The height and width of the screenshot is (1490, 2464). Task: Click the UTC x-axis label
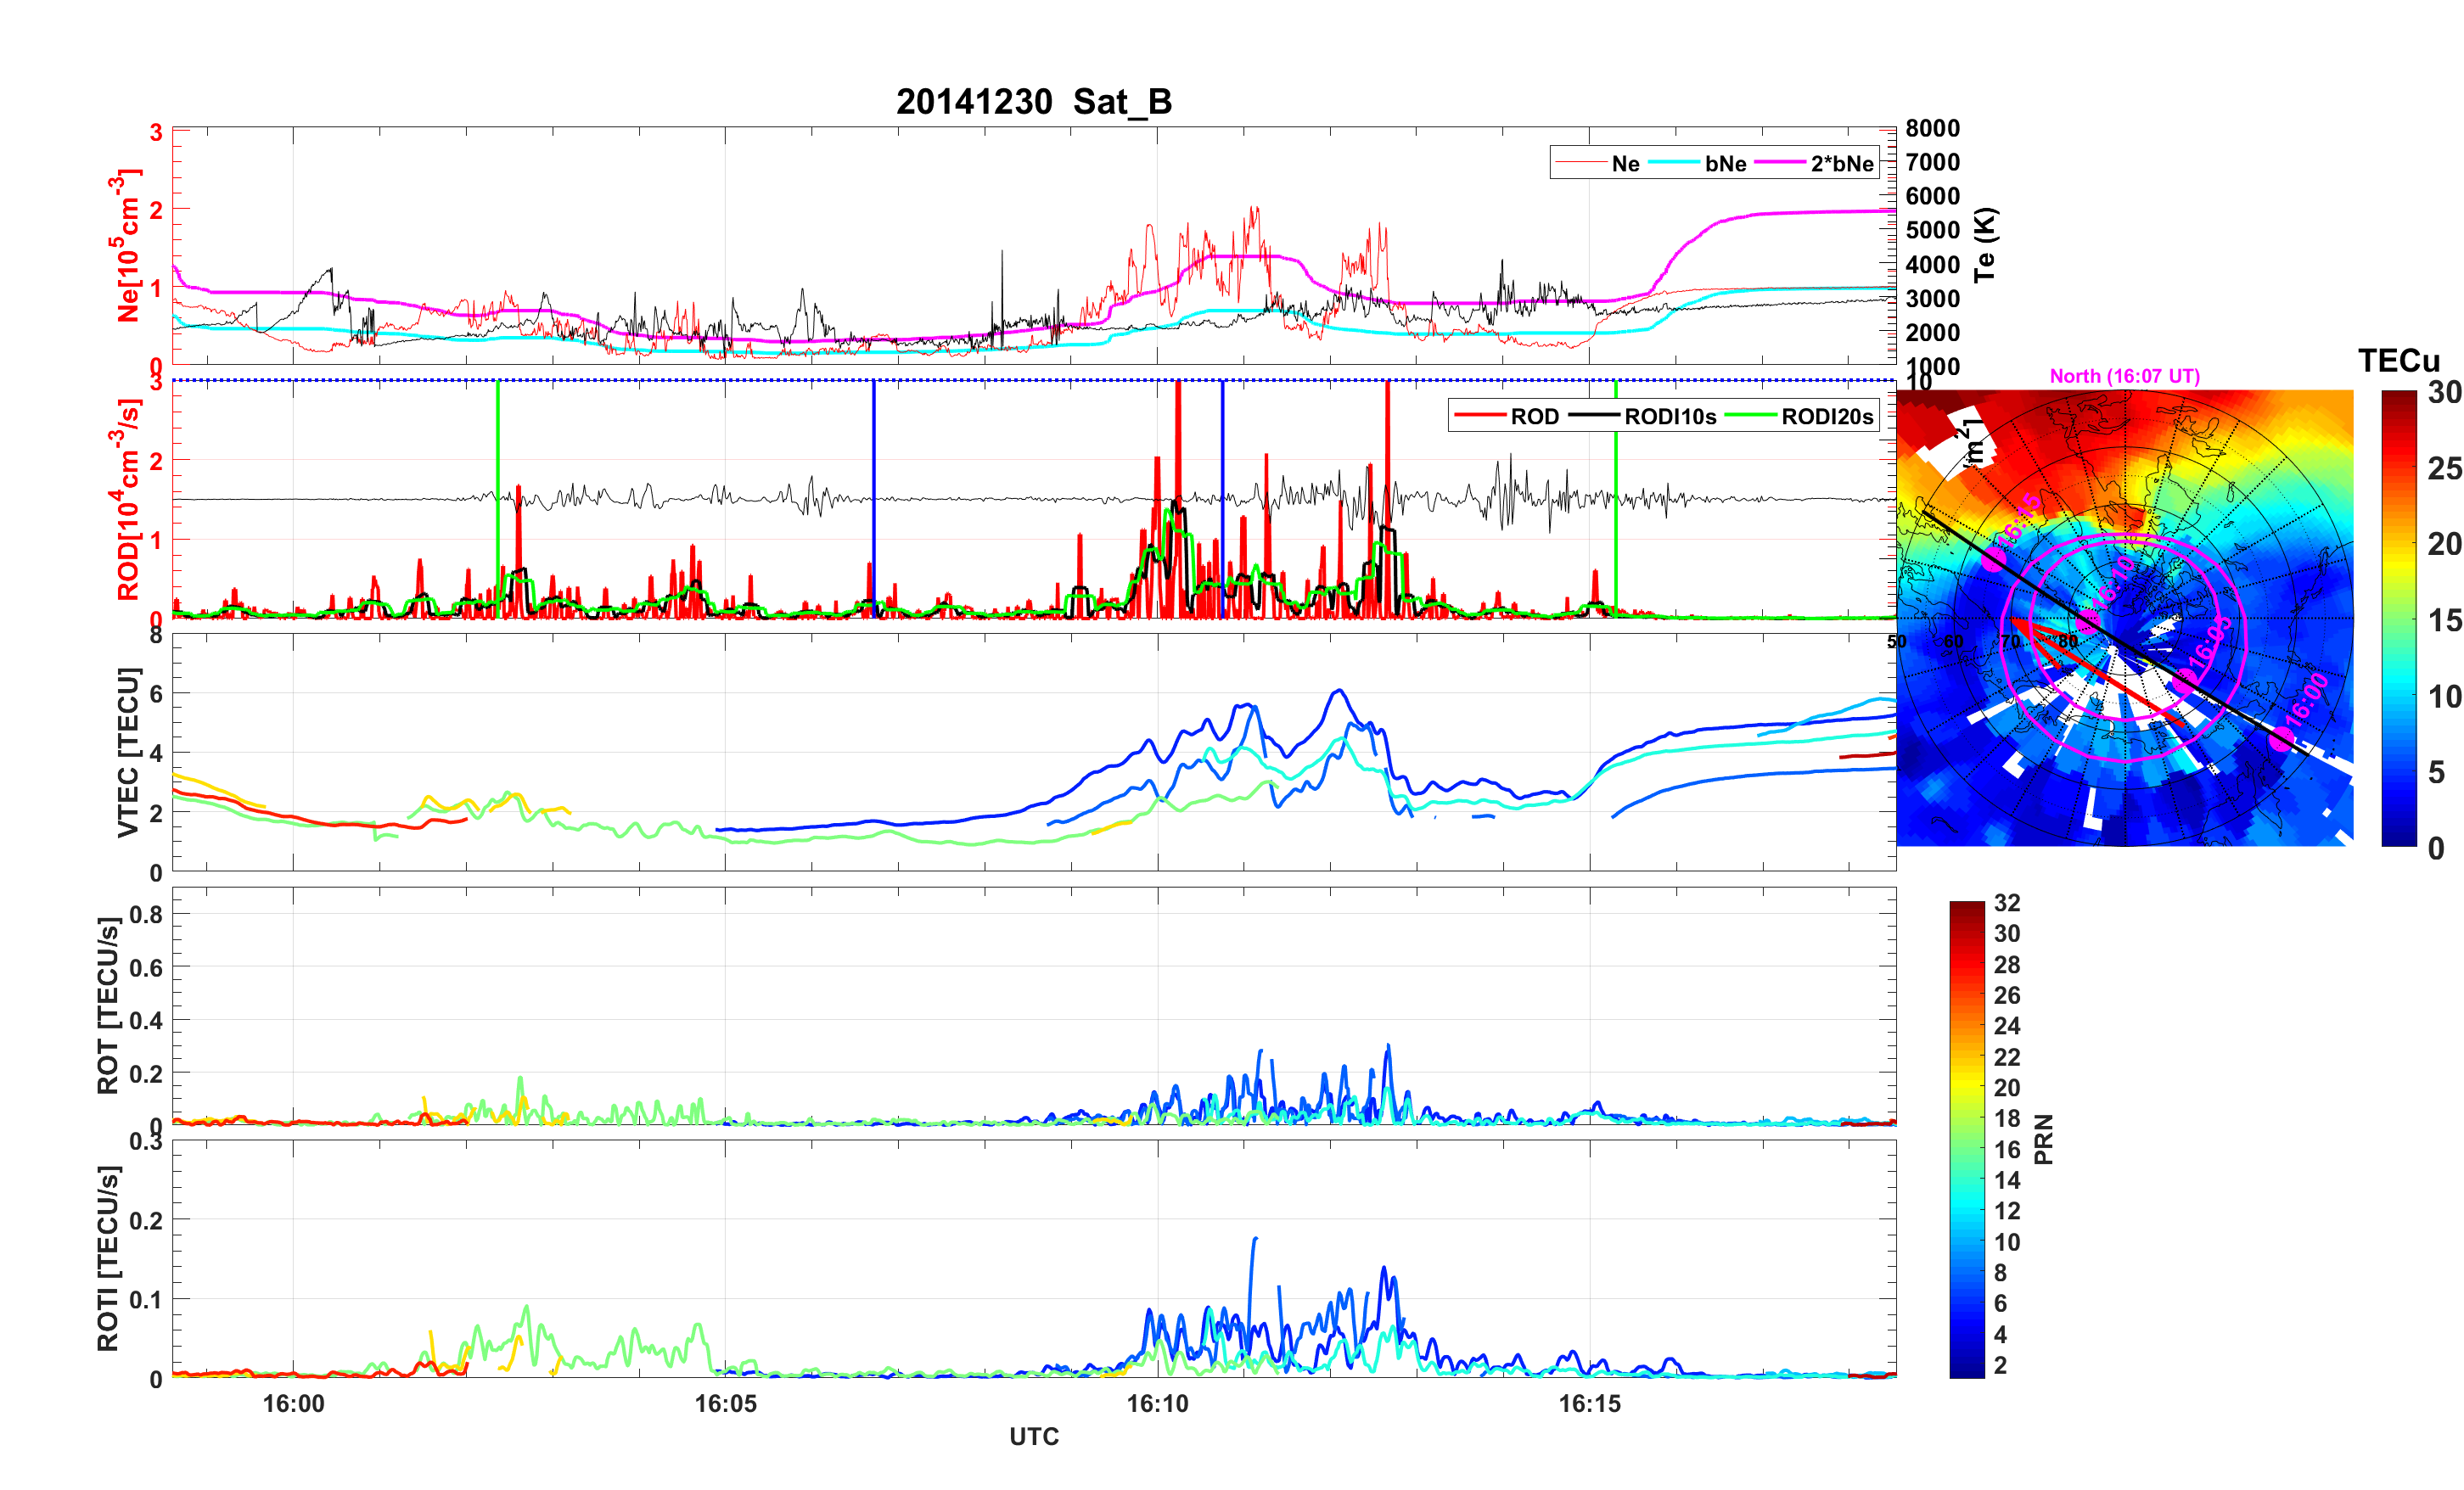coord(1033,1437)
